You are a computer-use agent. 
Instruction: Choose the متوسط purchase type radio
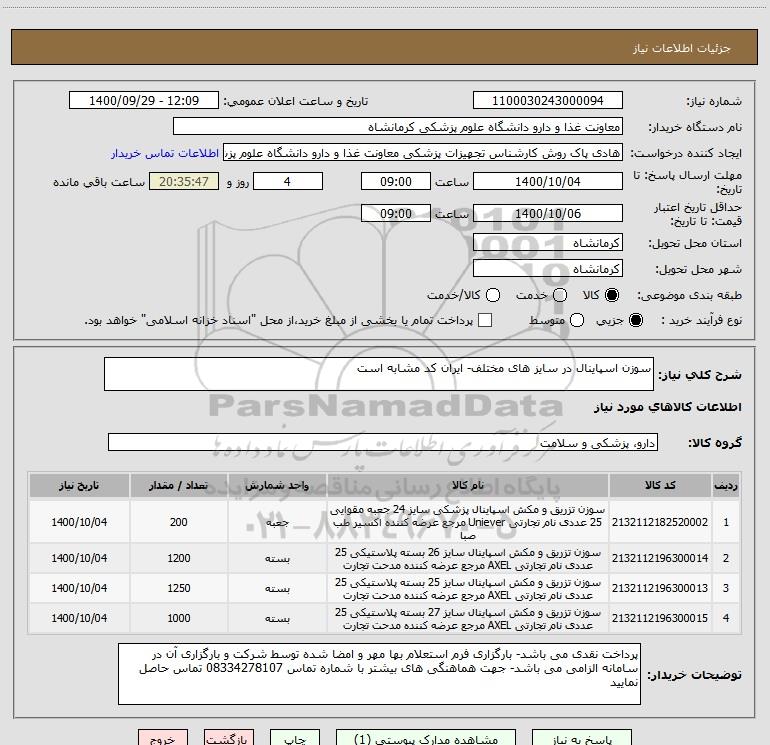point(577,320)
